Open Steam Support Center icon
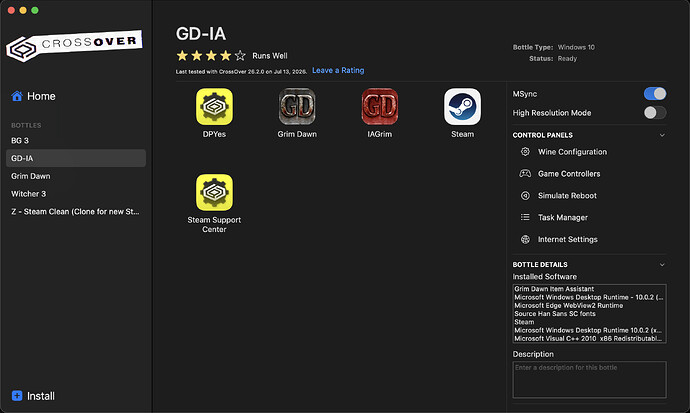This screenshot has height=413, width=690. (x=214, y=192)
